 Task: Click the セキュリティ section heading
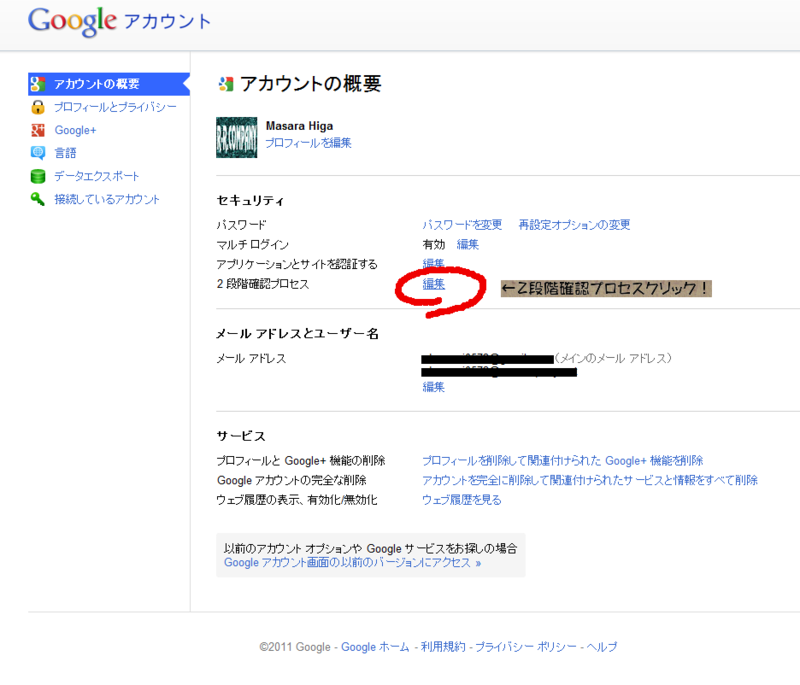pyautogui.click(x=250, y=200)
